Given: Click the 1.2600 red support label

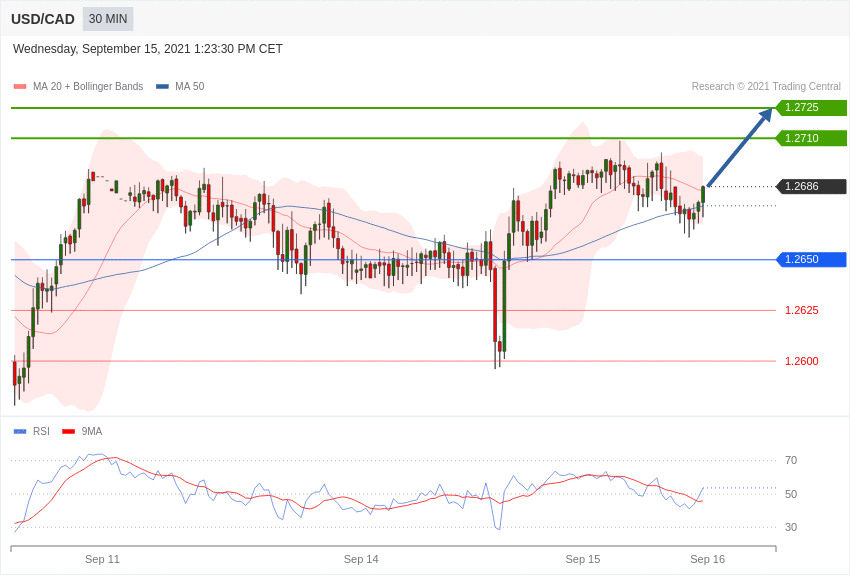Looking at the screenshot, I should (x=802, y=361).
